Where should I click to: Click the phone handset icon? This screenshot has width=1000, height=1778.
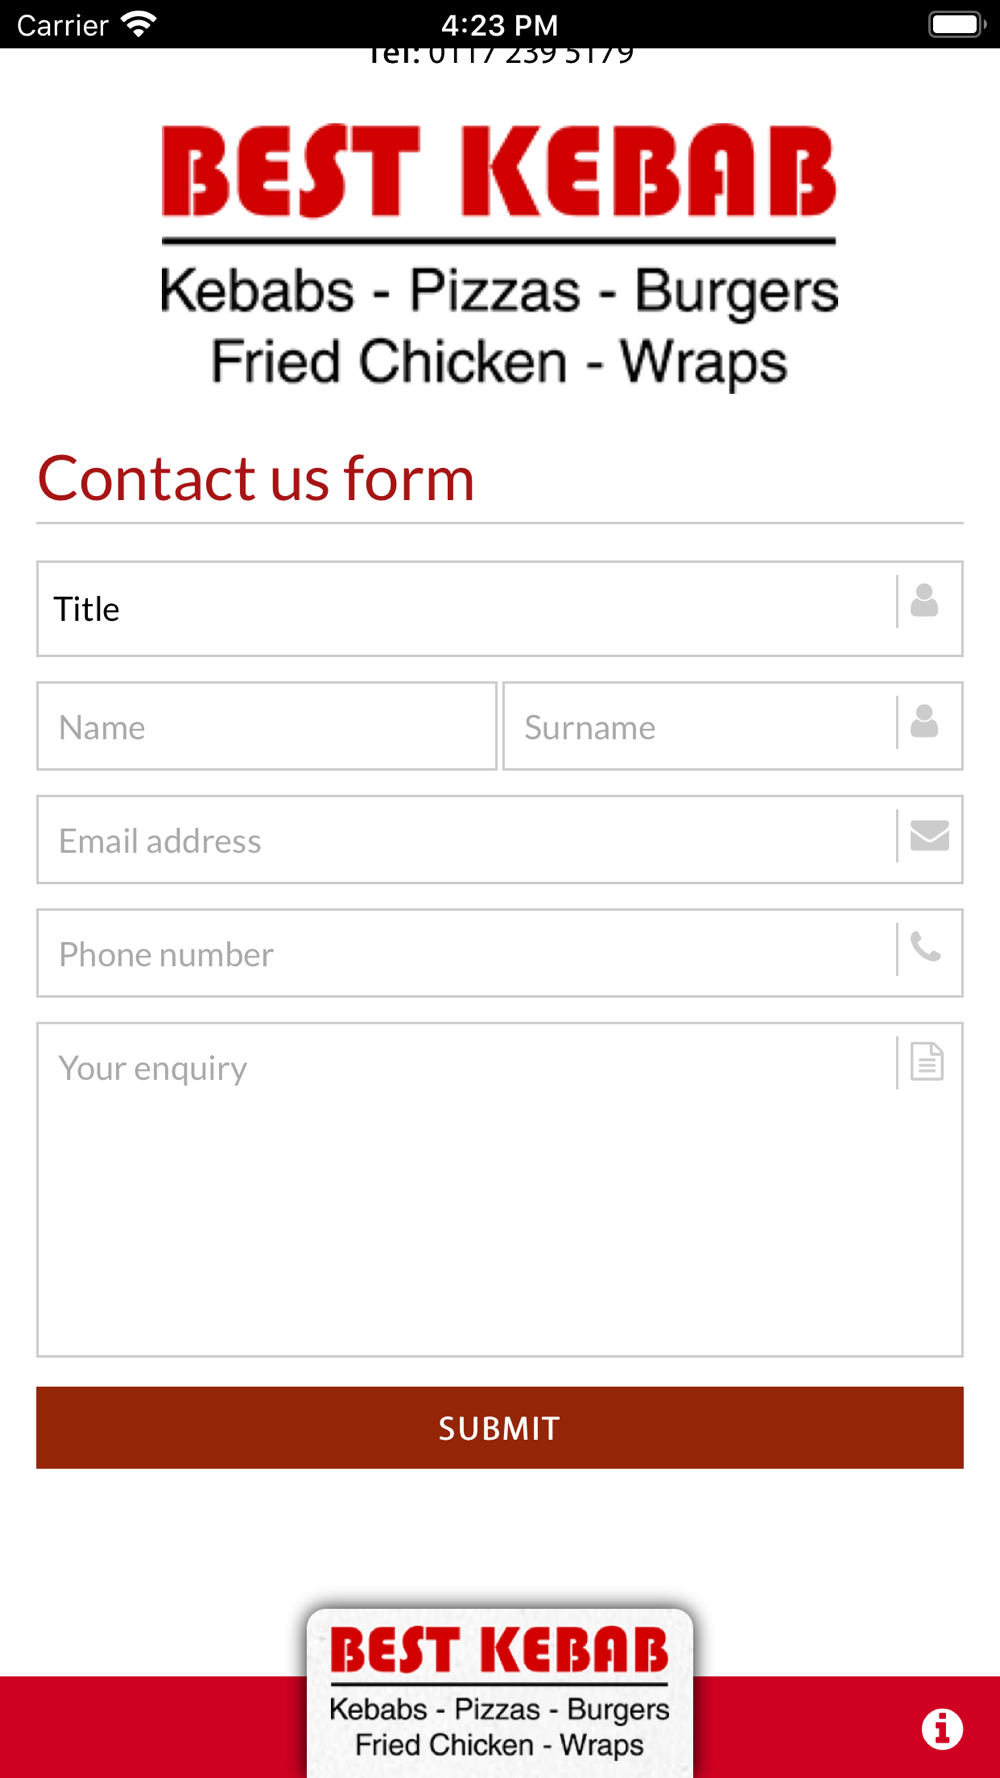click(926, 945)
